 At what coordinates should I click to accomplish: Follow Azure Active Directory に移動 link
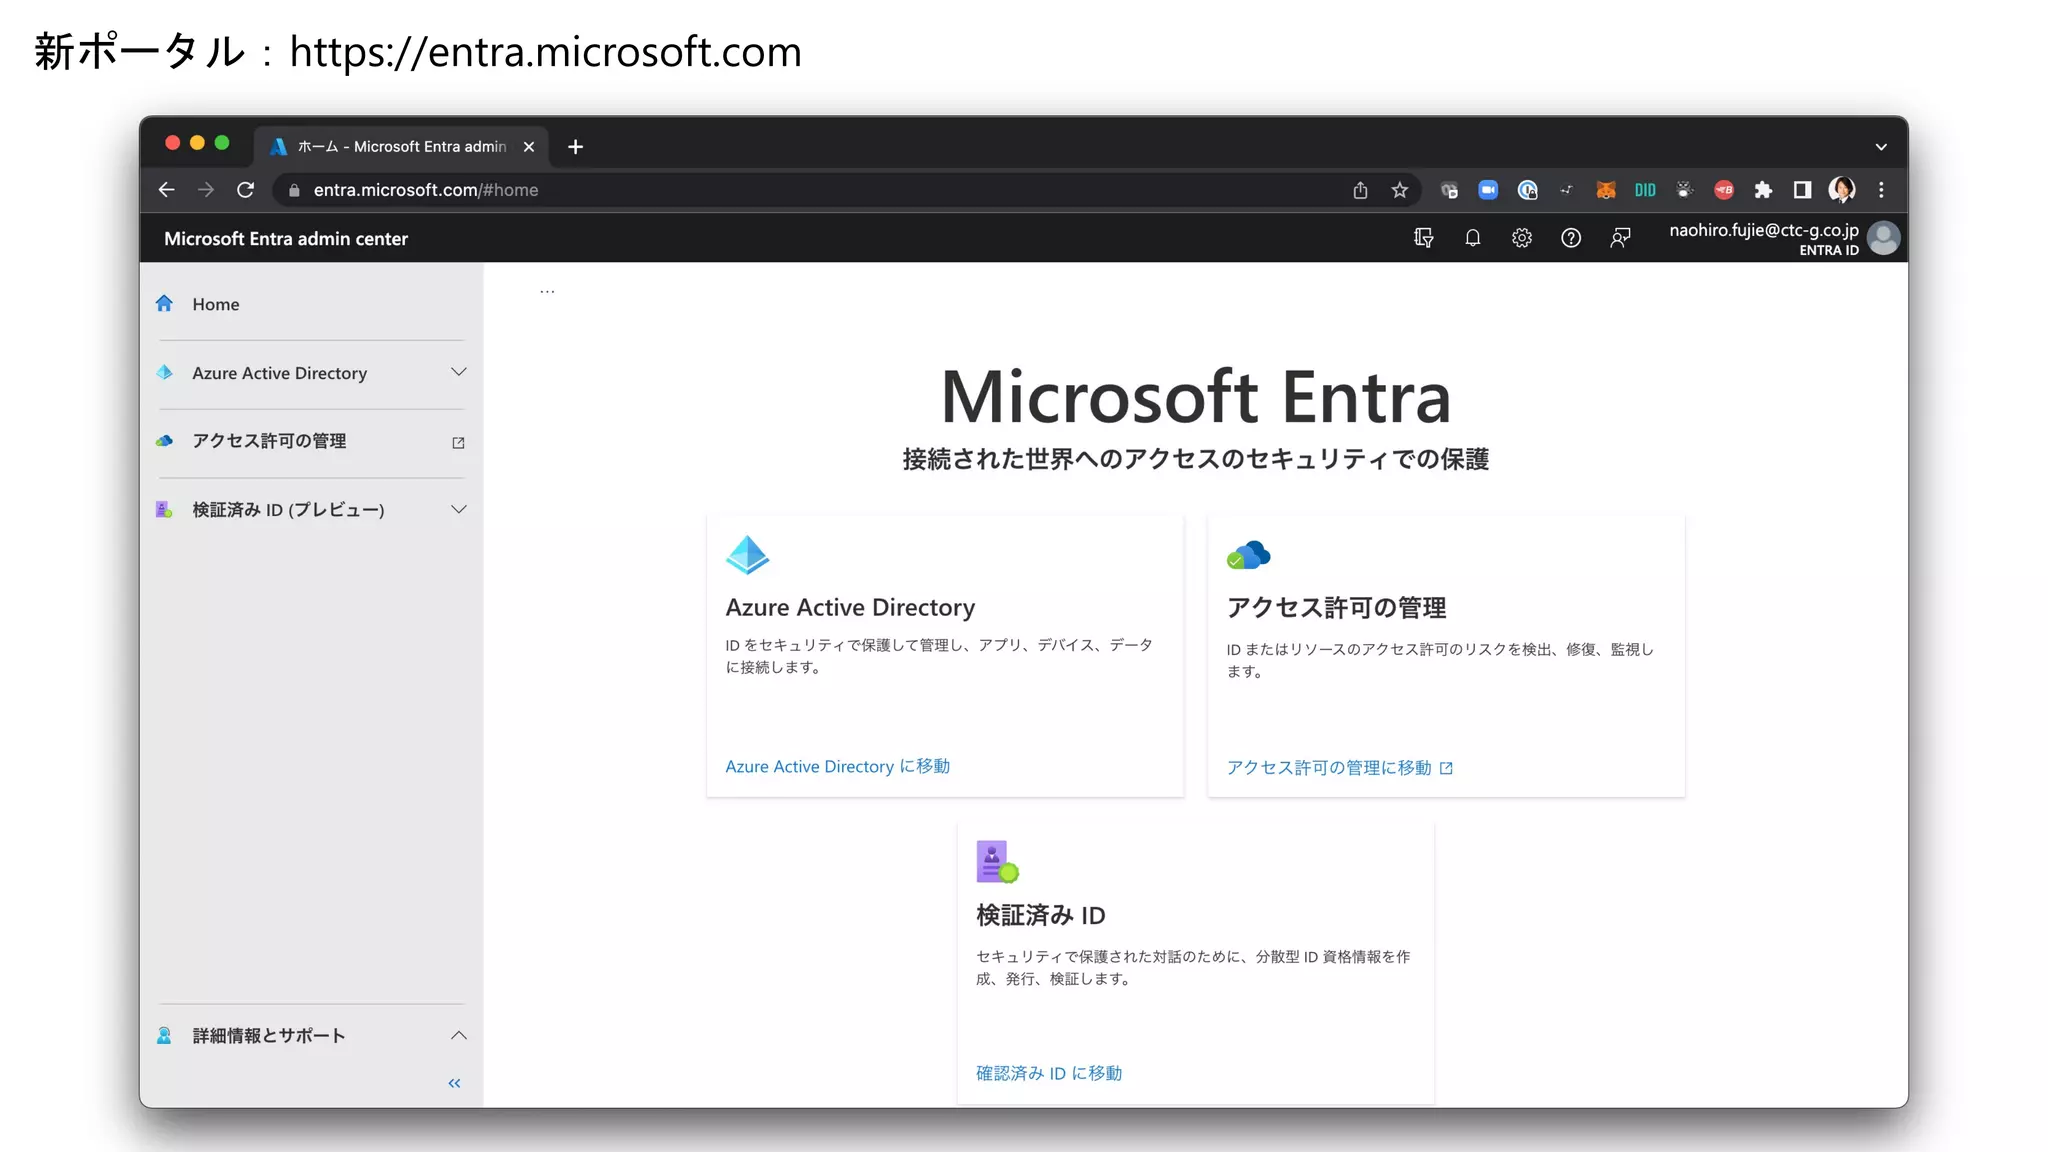click(x=838, y=766)
